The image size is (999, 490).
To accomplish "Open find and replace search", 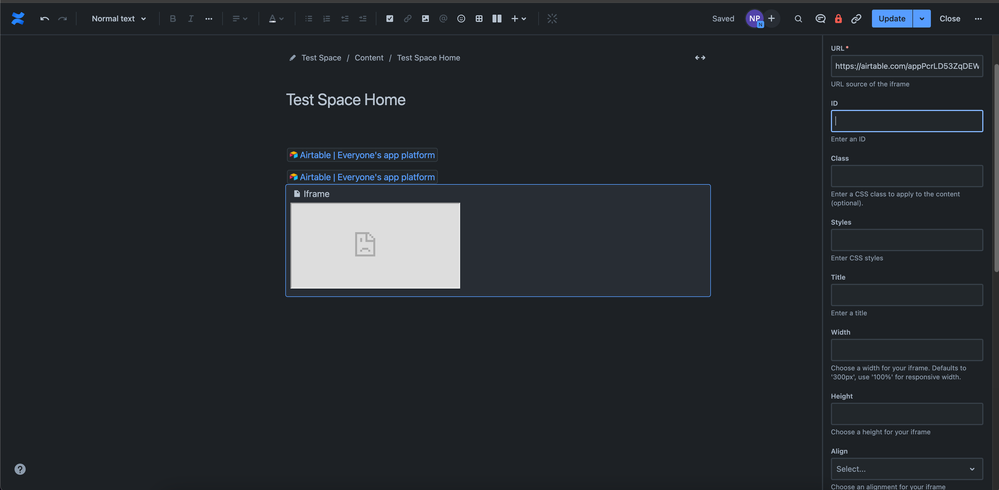I will 798,18.
